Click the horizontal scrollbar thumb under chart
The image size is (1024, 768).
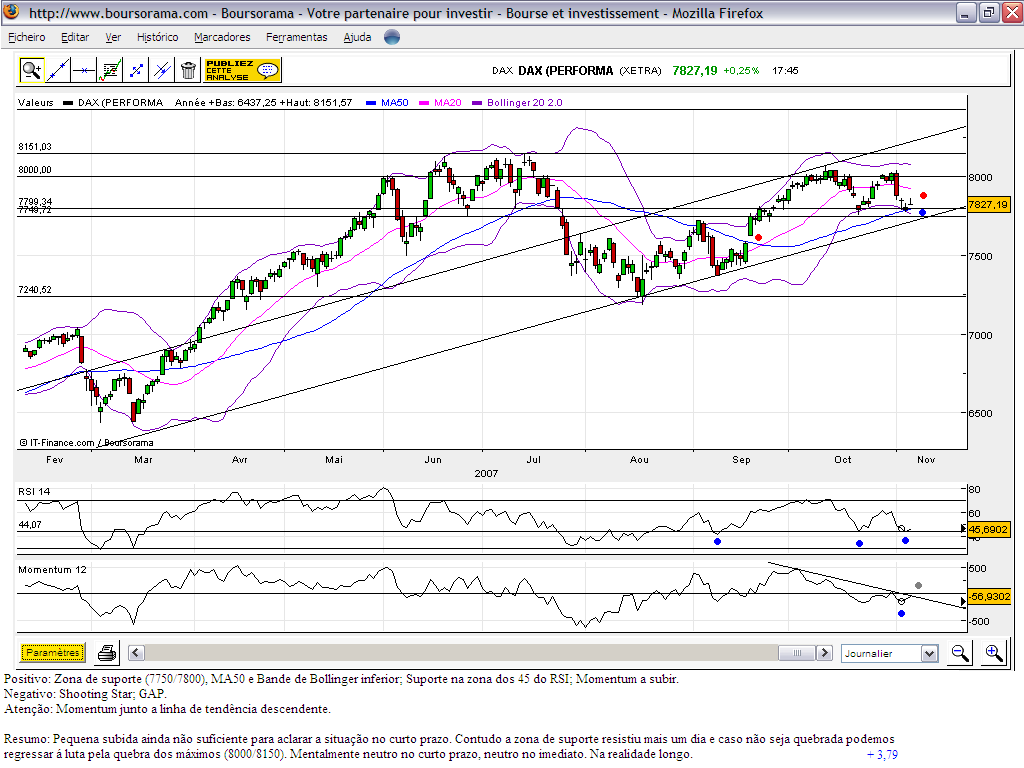797,652
